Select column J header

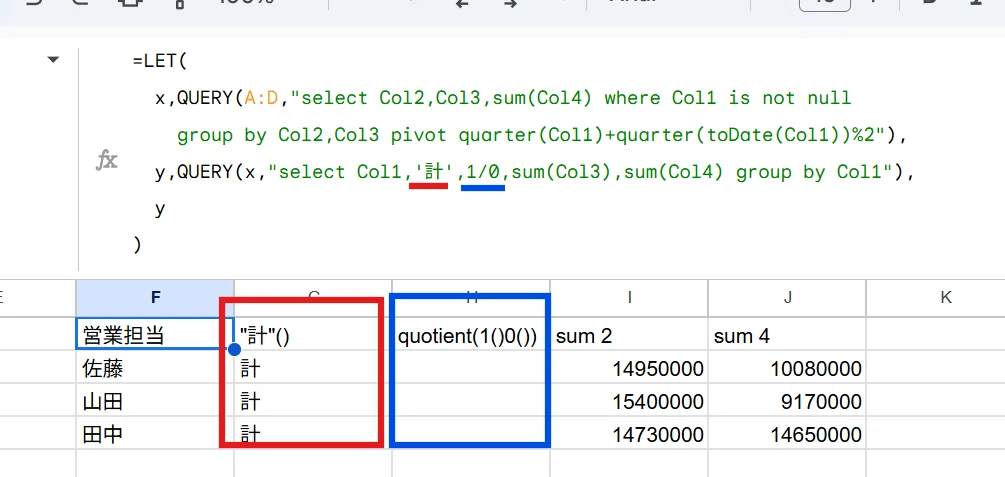tap(787, 297)
